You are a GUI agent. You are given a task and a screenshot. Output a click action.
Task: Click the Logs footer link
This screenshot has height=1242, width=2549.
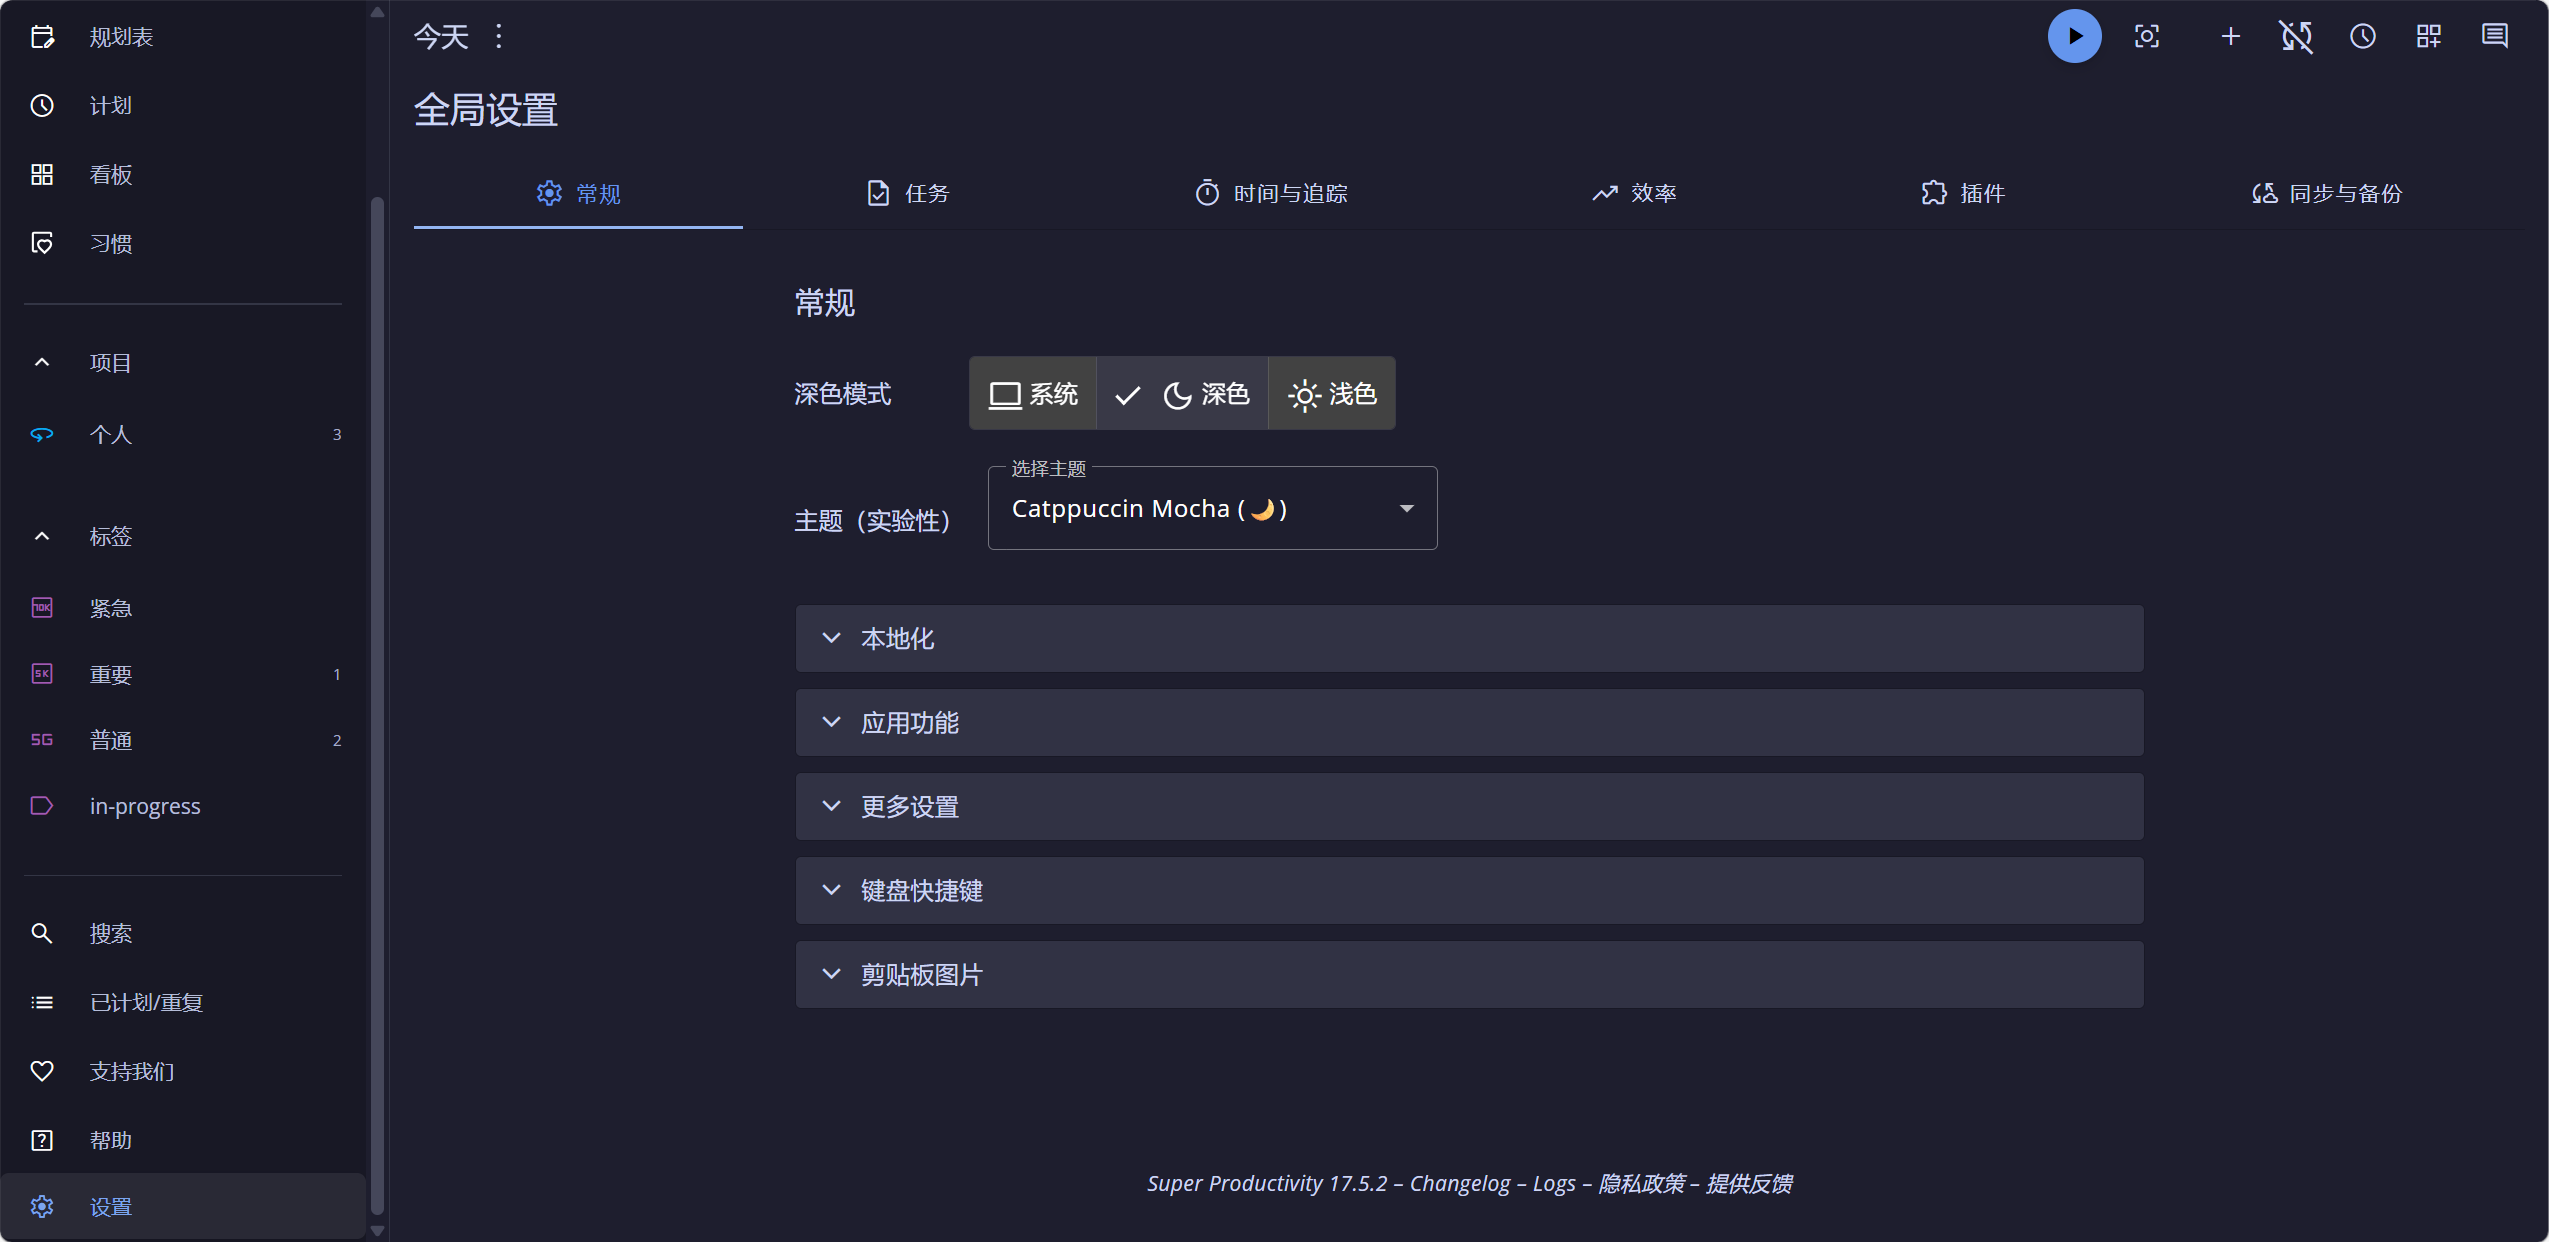[x=1553, y=1184]
